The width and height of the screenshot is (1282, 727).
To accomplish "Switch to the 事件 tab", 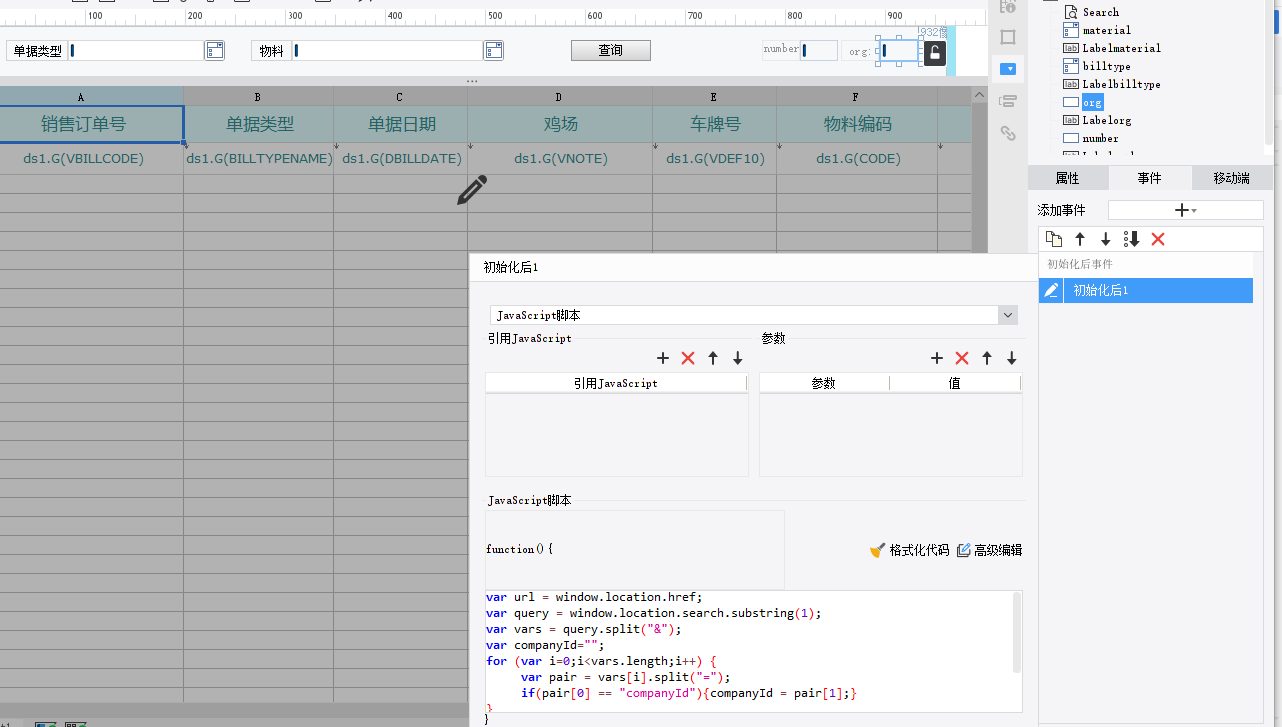I will [1150, 178].
